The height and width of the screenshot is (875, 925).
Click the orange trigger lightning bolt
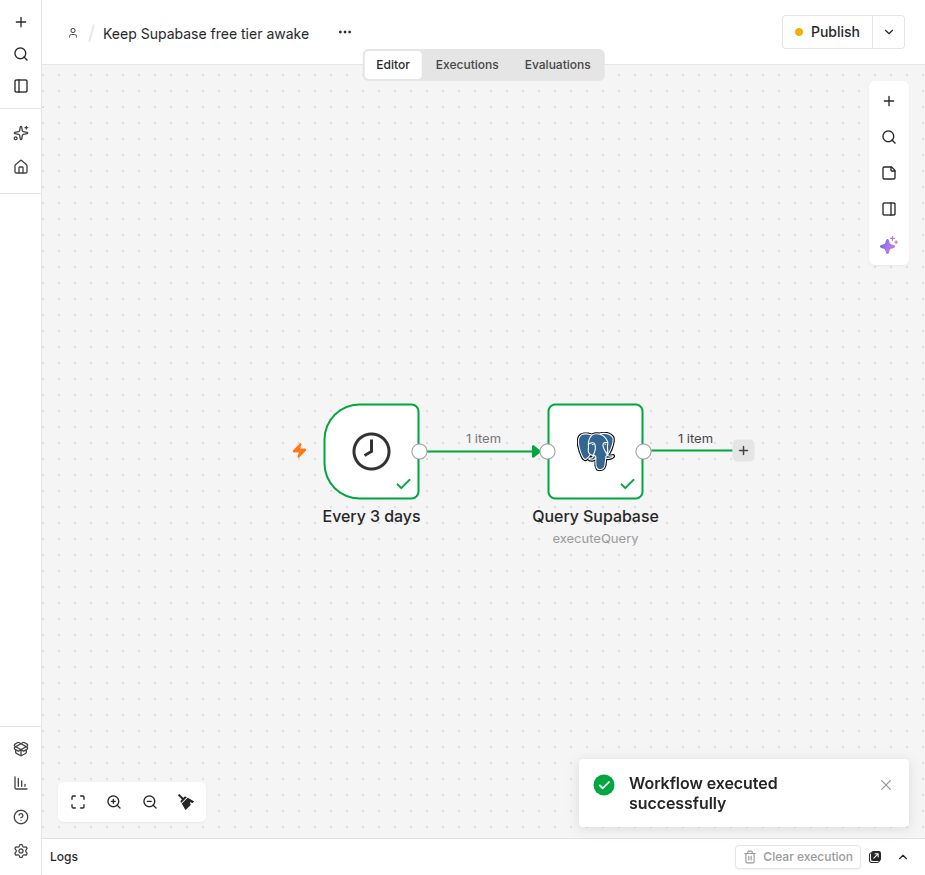pos(300,451)
